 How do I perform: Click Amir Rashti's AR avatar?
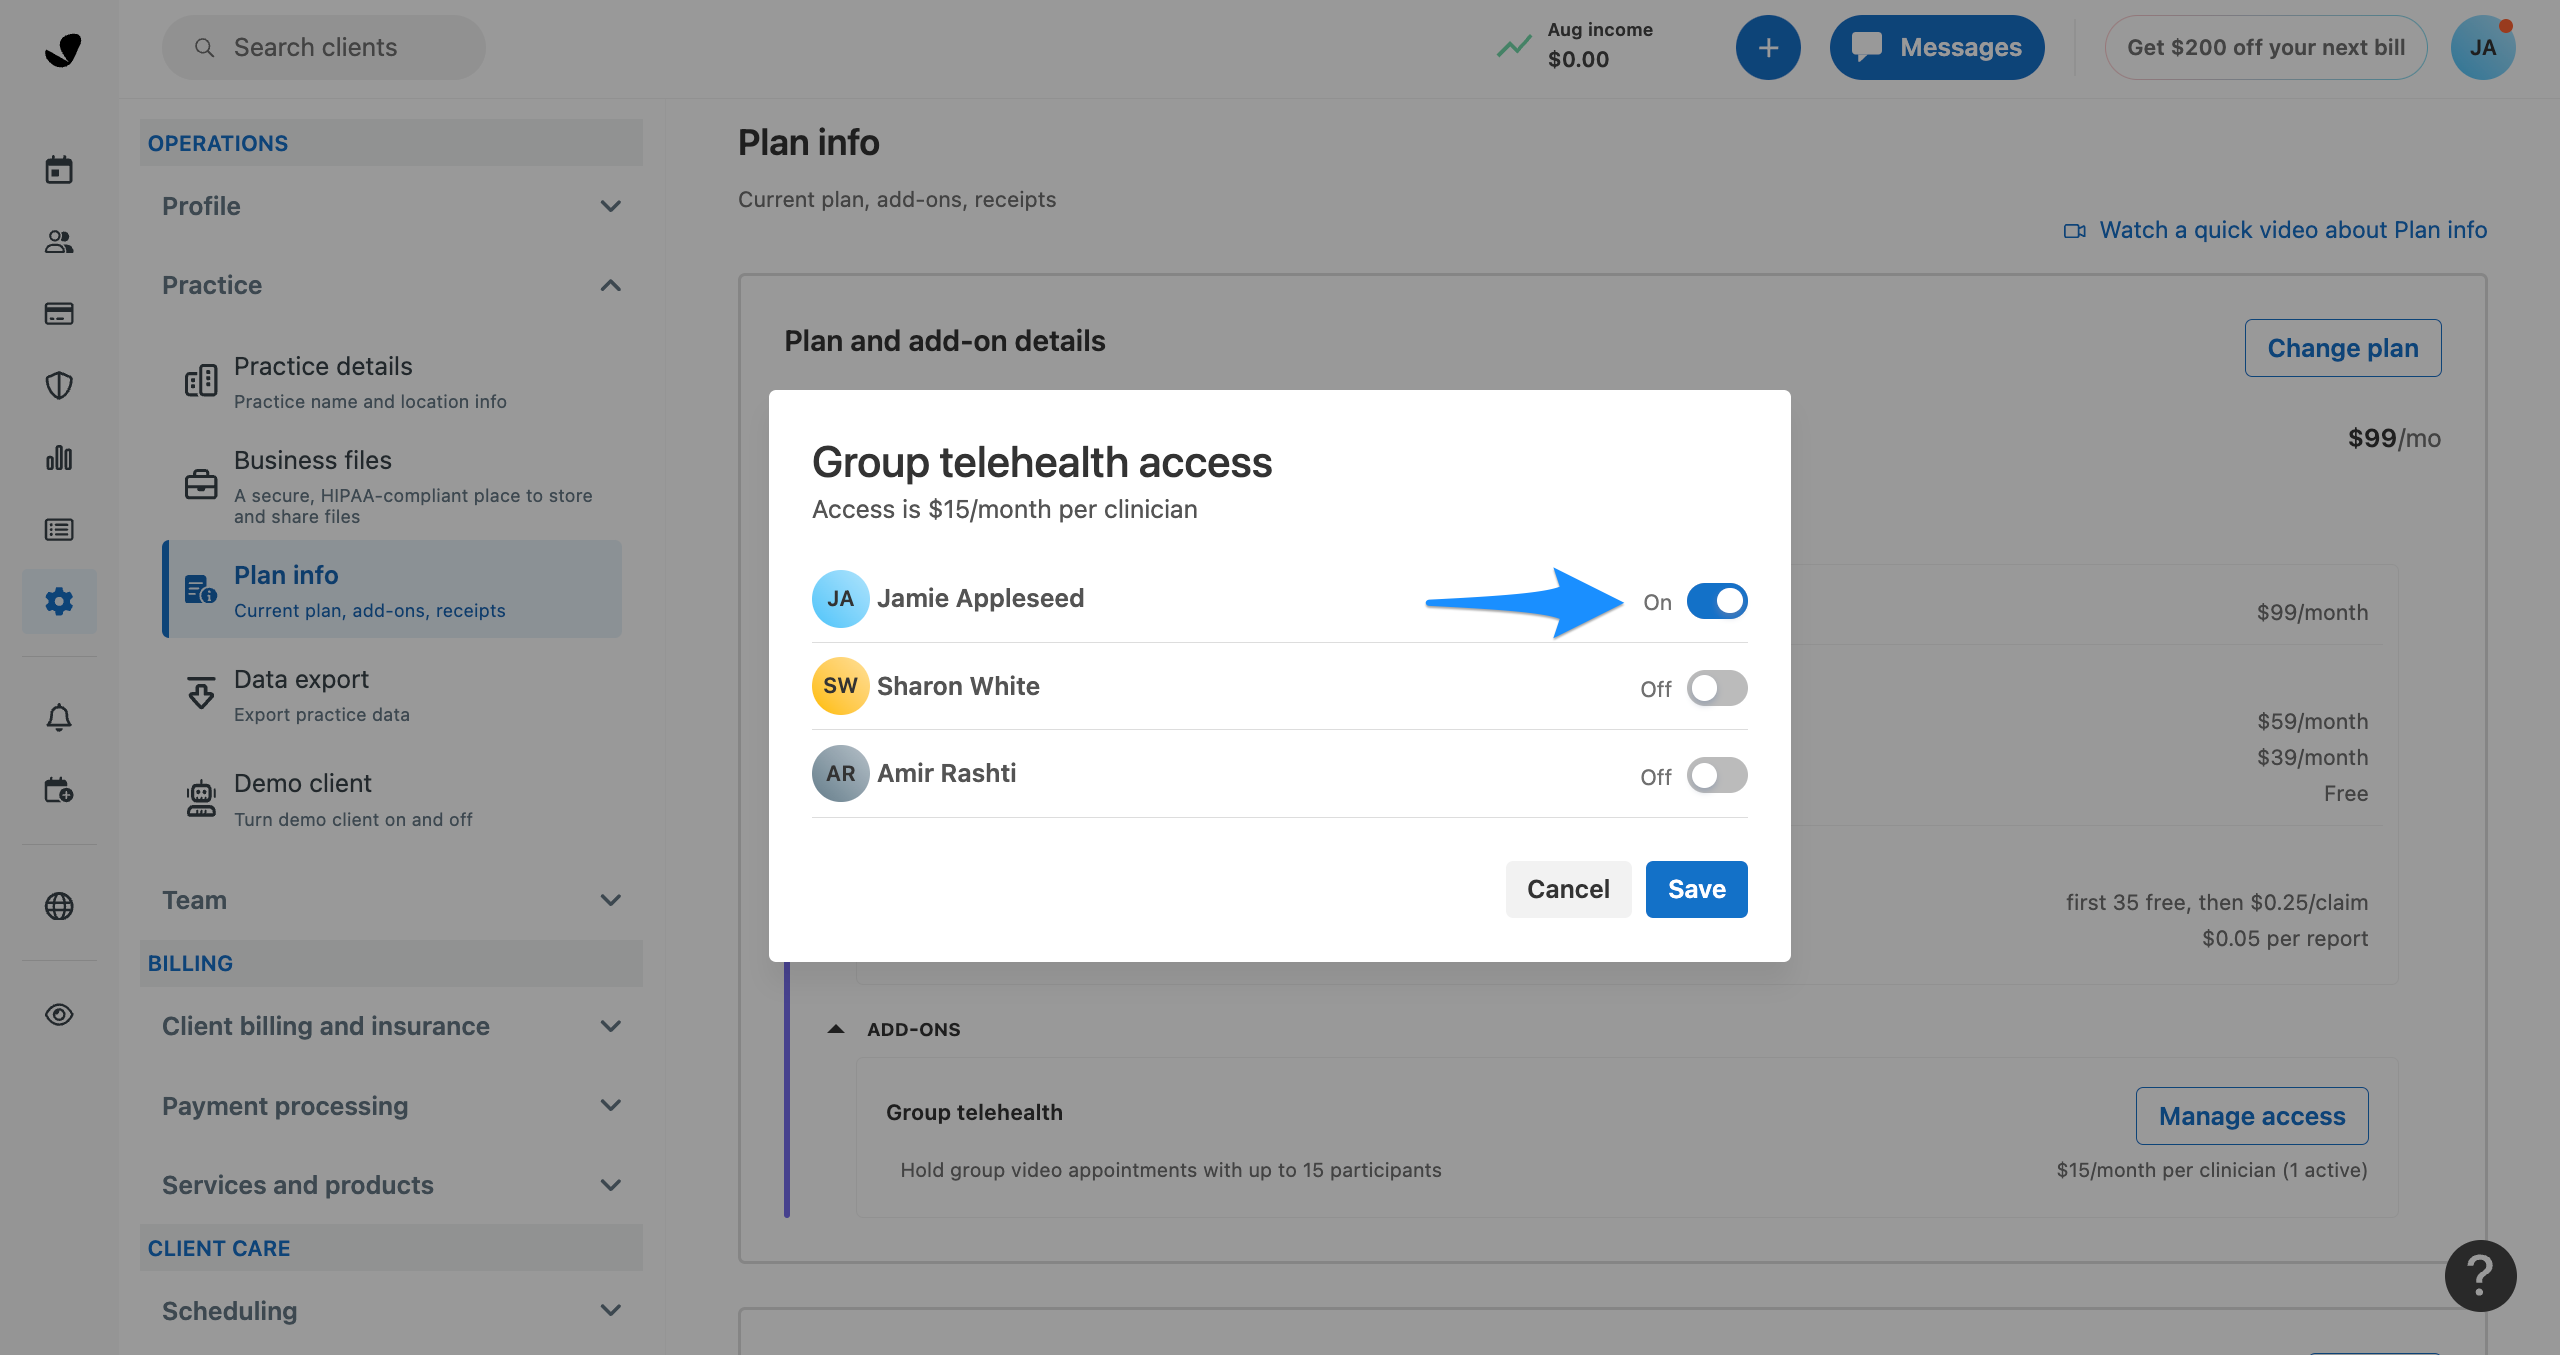pos(840,773)
